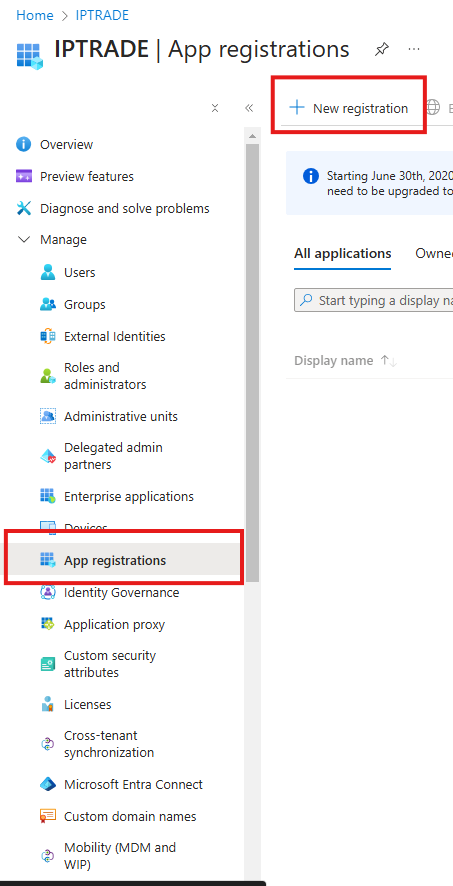Click the Application proxy icon
Screen dimensions: 453x886
tap(48, 624)
